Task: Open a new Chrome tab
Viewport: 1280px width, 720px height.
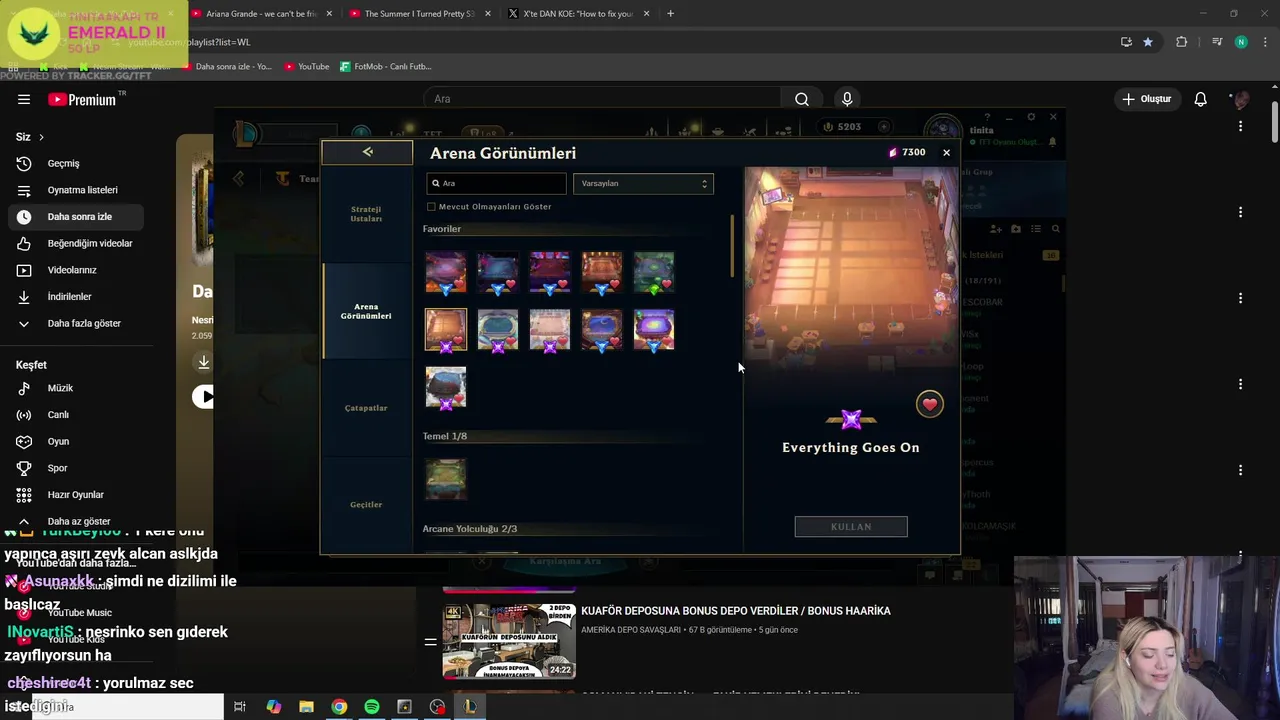Action: point(670,14)
